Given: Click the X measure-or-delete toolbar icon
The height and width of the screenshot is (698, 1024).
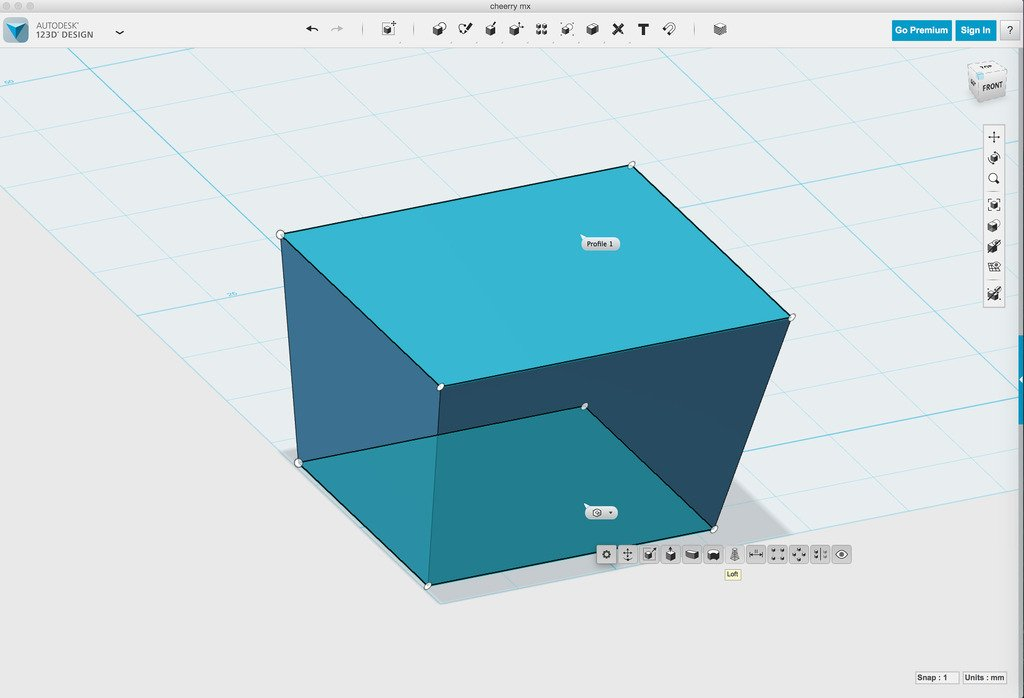Looking at the screenshot, I should click(618, 29).
